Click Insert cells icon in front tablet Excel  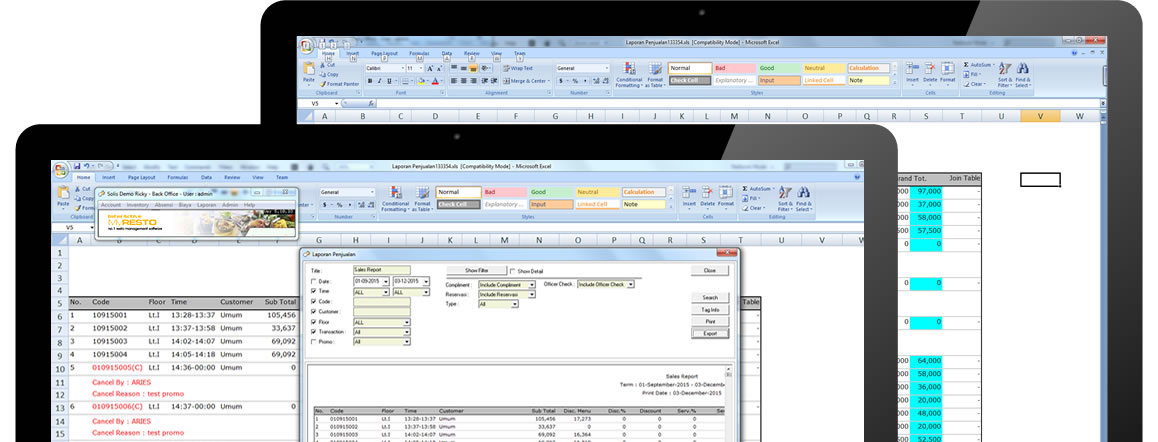click(x=688, y=193)
